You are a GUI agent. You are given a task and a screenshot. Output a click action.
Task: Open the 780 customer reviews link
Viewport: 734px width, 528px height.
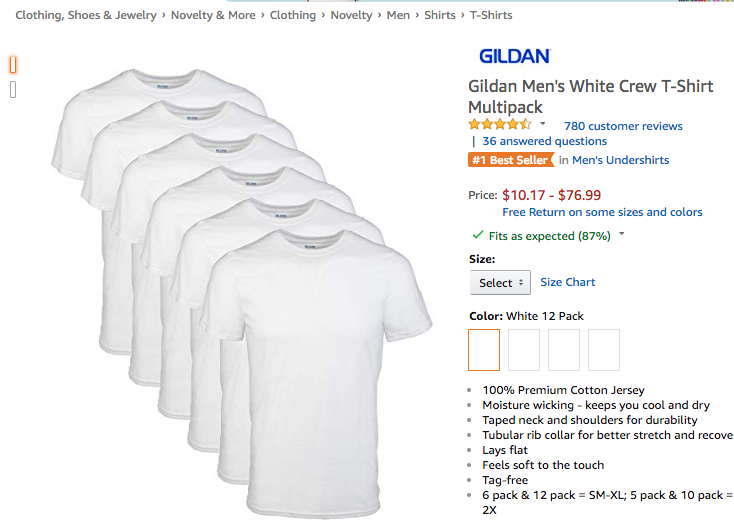623,126
